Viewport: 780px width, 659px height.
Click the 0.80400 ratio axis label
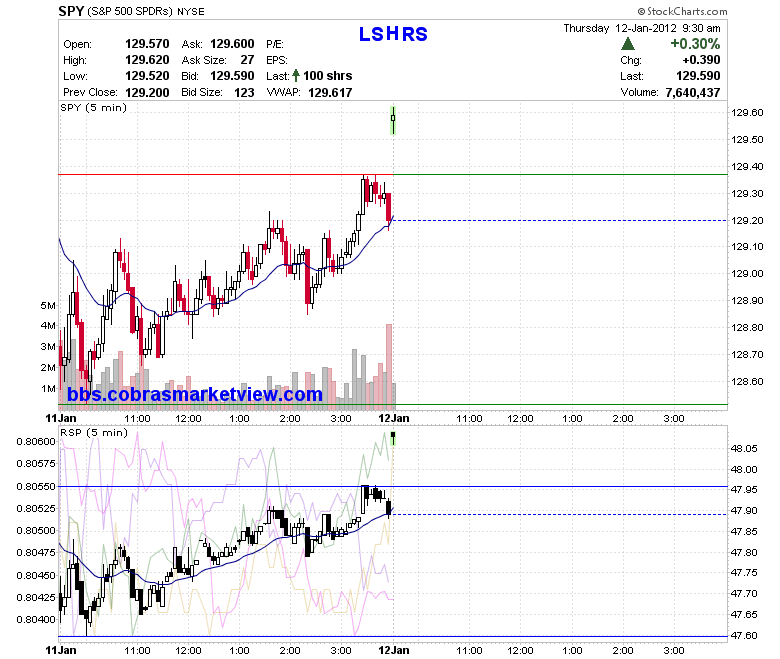tap(36, 620)
